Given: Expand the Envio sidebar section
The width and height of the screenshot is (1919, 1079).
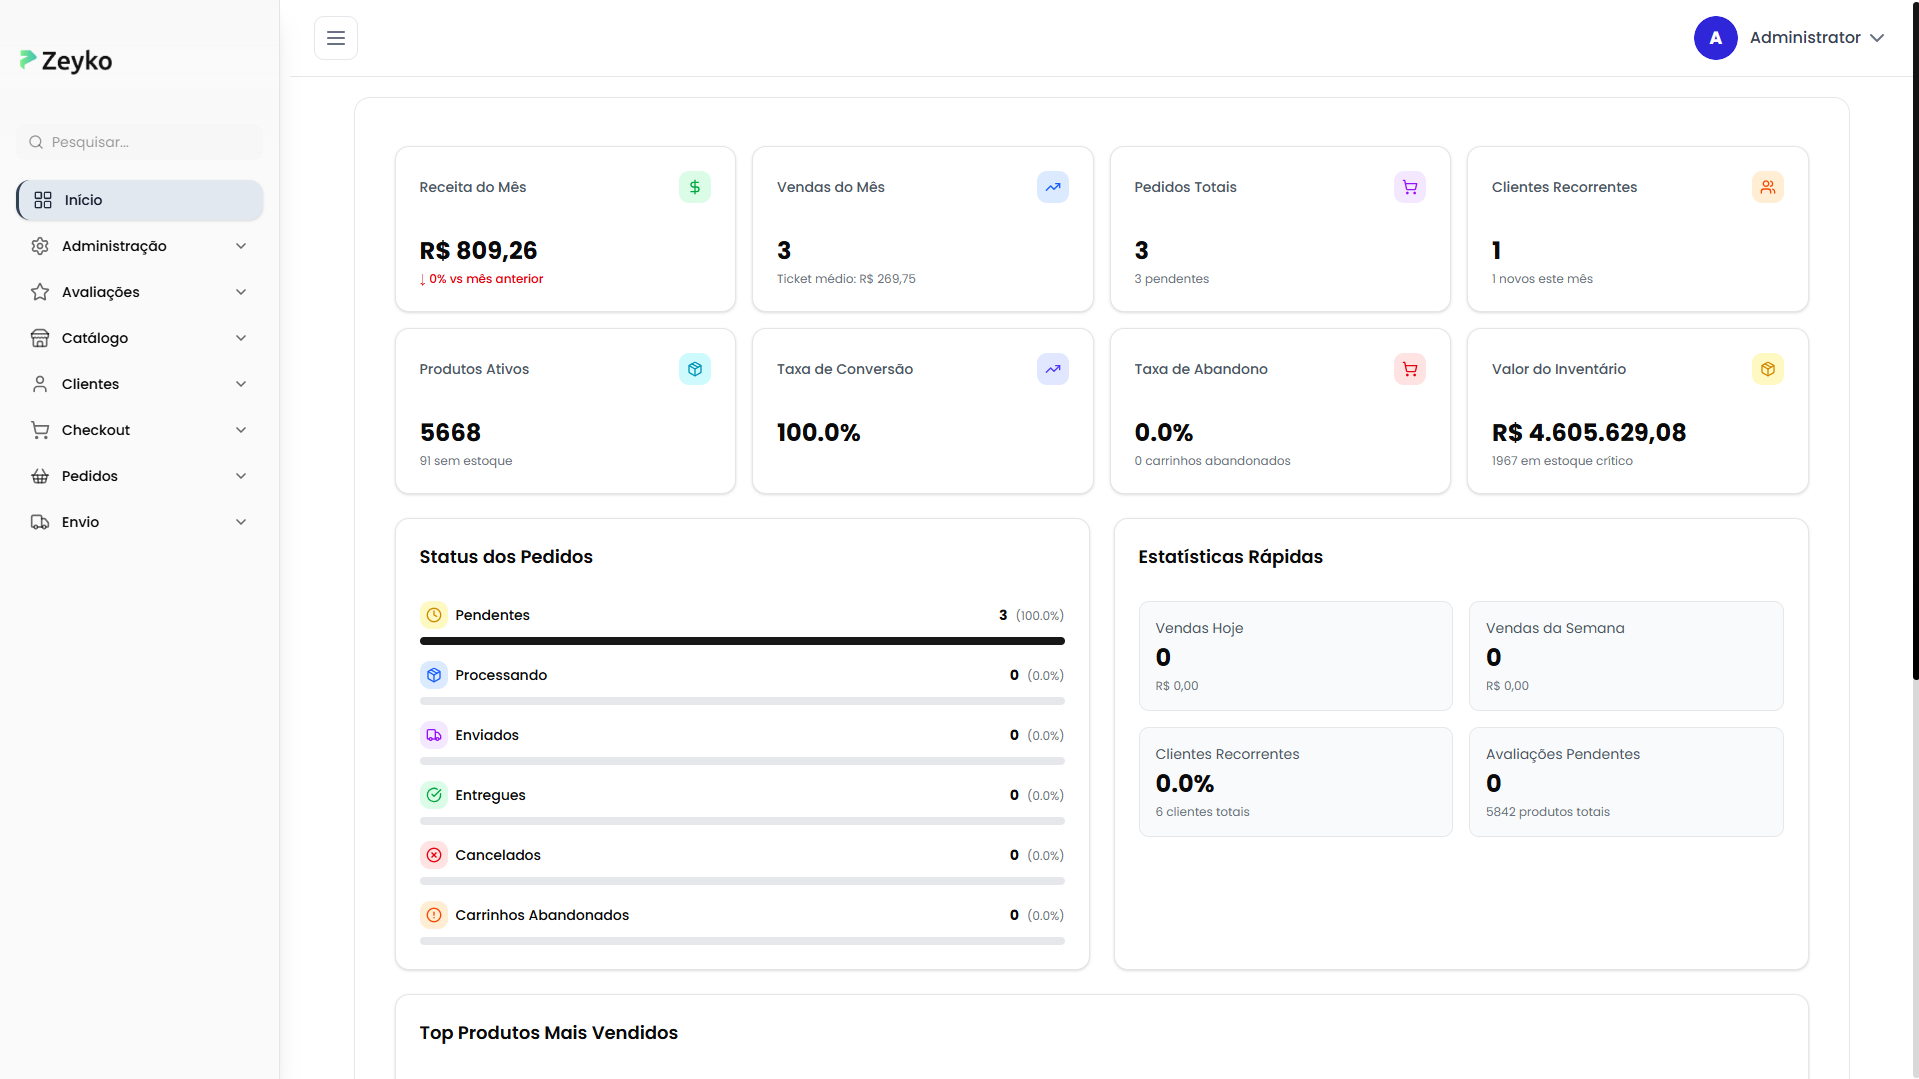Looking at the screenshot, I should point(139,521).
